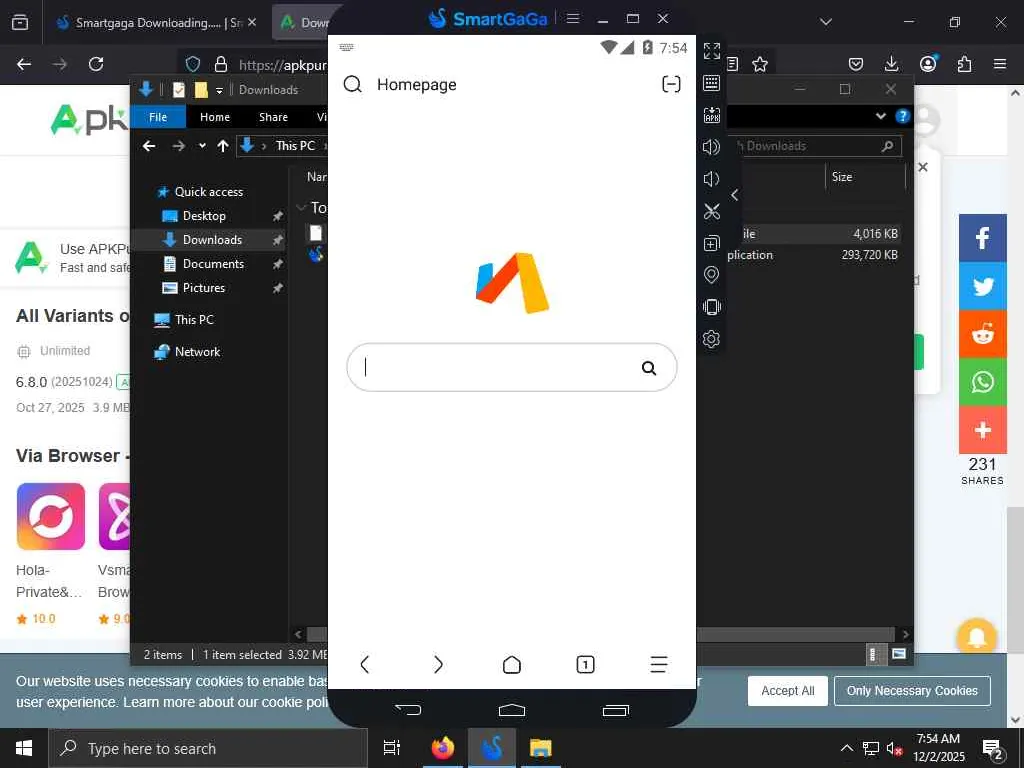1024x768 pixels.
Task: Click the Via search icon beside Homepage
Action: tap(353, 84)
